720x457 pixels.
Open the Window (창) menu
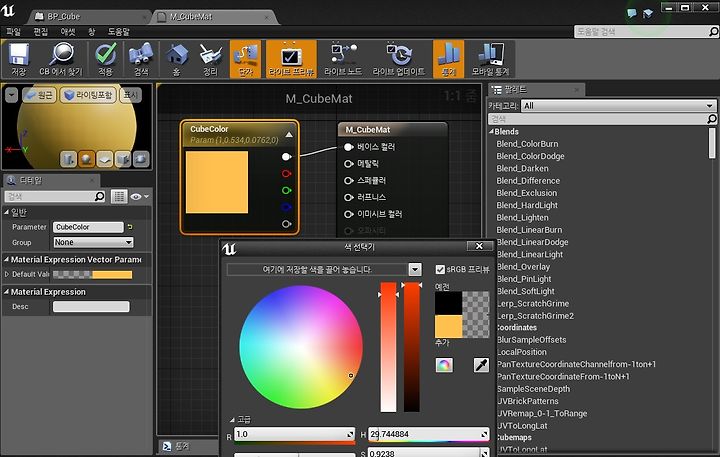click(x=91, y=32)
